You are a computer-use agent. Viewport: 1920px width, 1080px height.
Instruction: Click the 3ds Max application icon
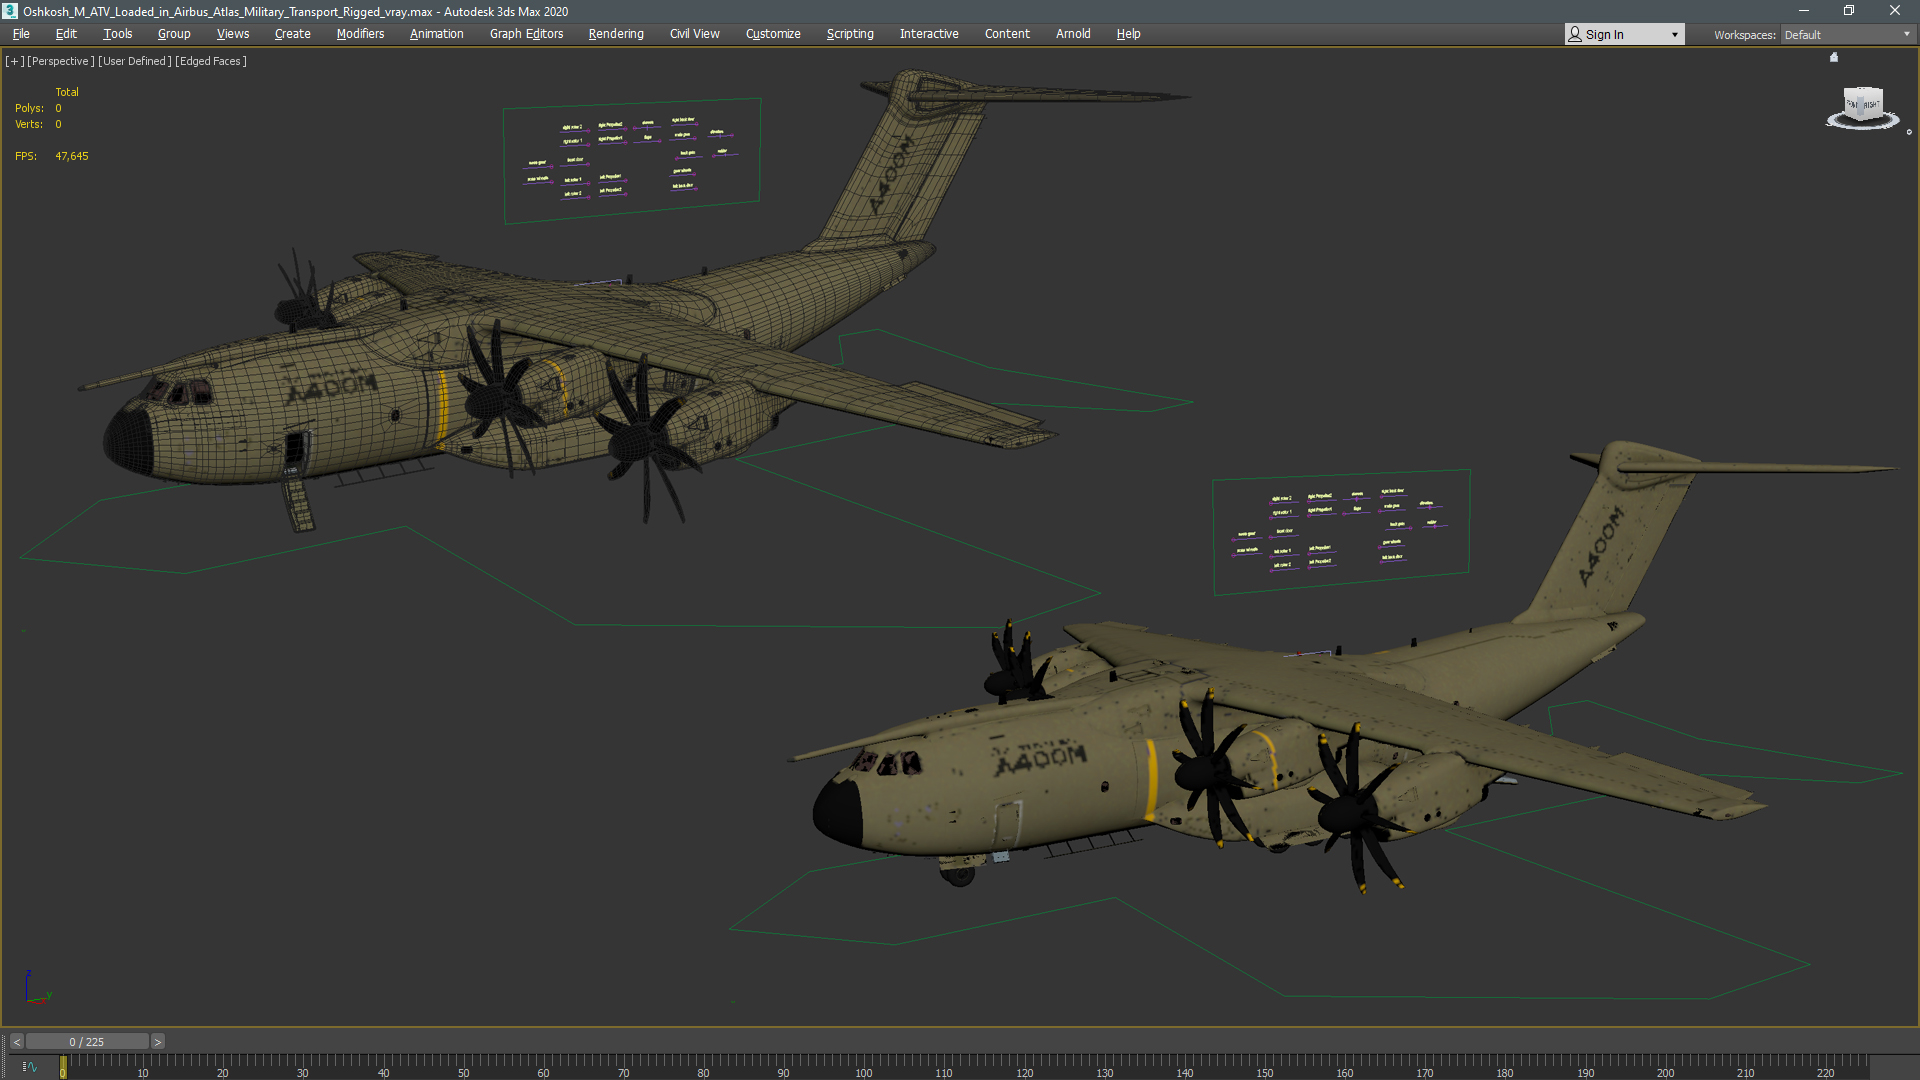click(10, 11)
